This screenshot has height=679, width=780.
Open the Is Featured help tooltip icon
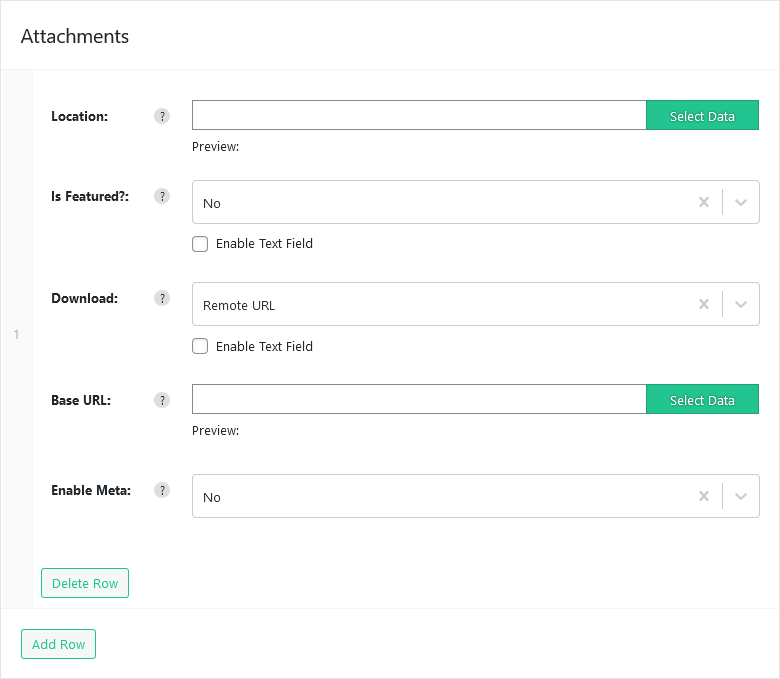pyautogui.click(x=162, y=196)
